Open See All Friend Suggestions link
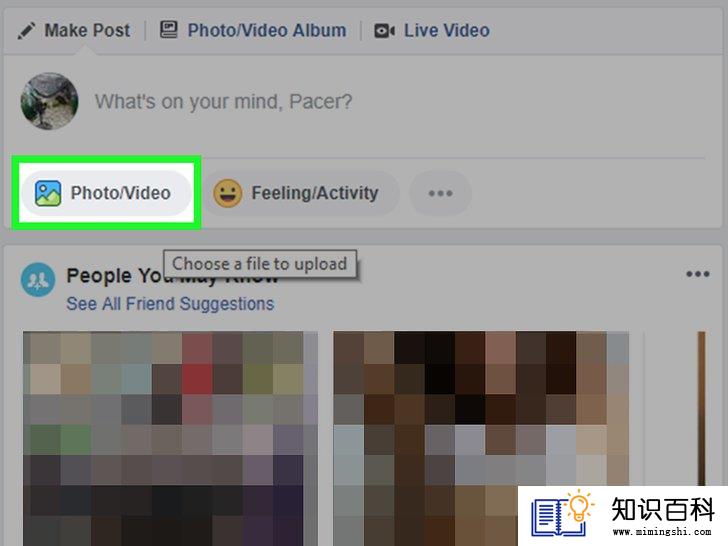Screen dimensions: 728x546 coord(170,304)
